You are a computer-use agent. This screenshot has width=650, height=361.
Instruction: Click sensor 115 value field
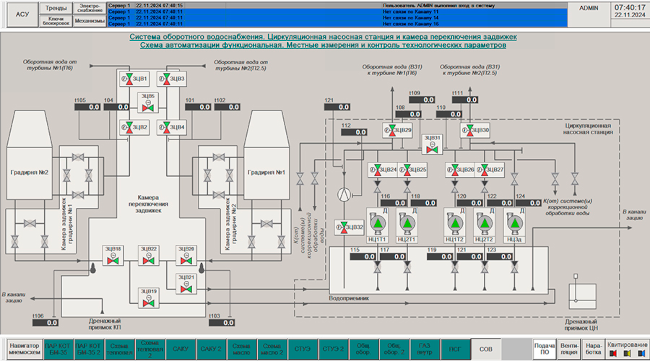click(363, 257)
